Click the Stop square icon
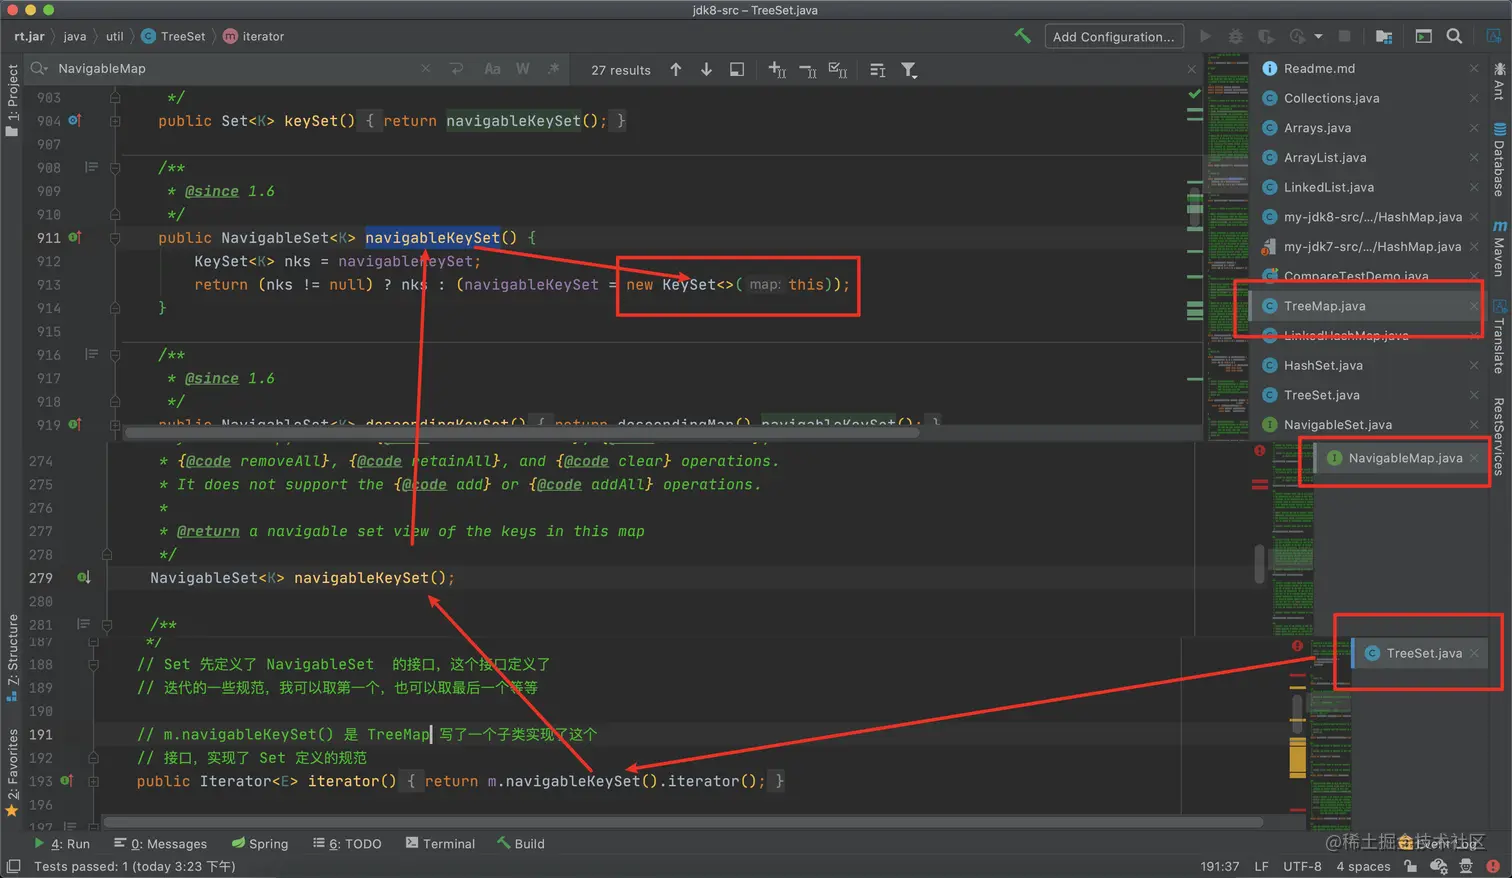The image size is (1512, 878). click(1344, 36)
